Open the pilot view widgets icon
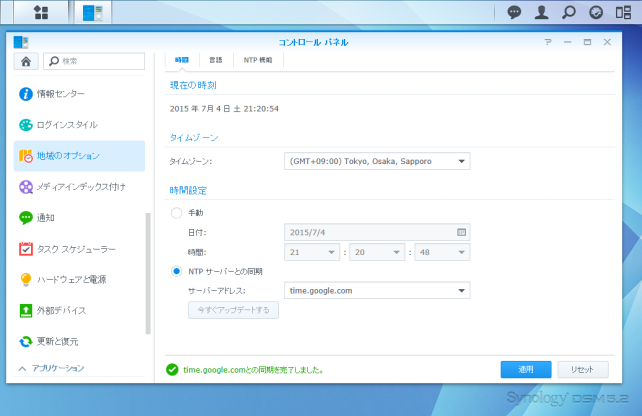 (623, 12)
